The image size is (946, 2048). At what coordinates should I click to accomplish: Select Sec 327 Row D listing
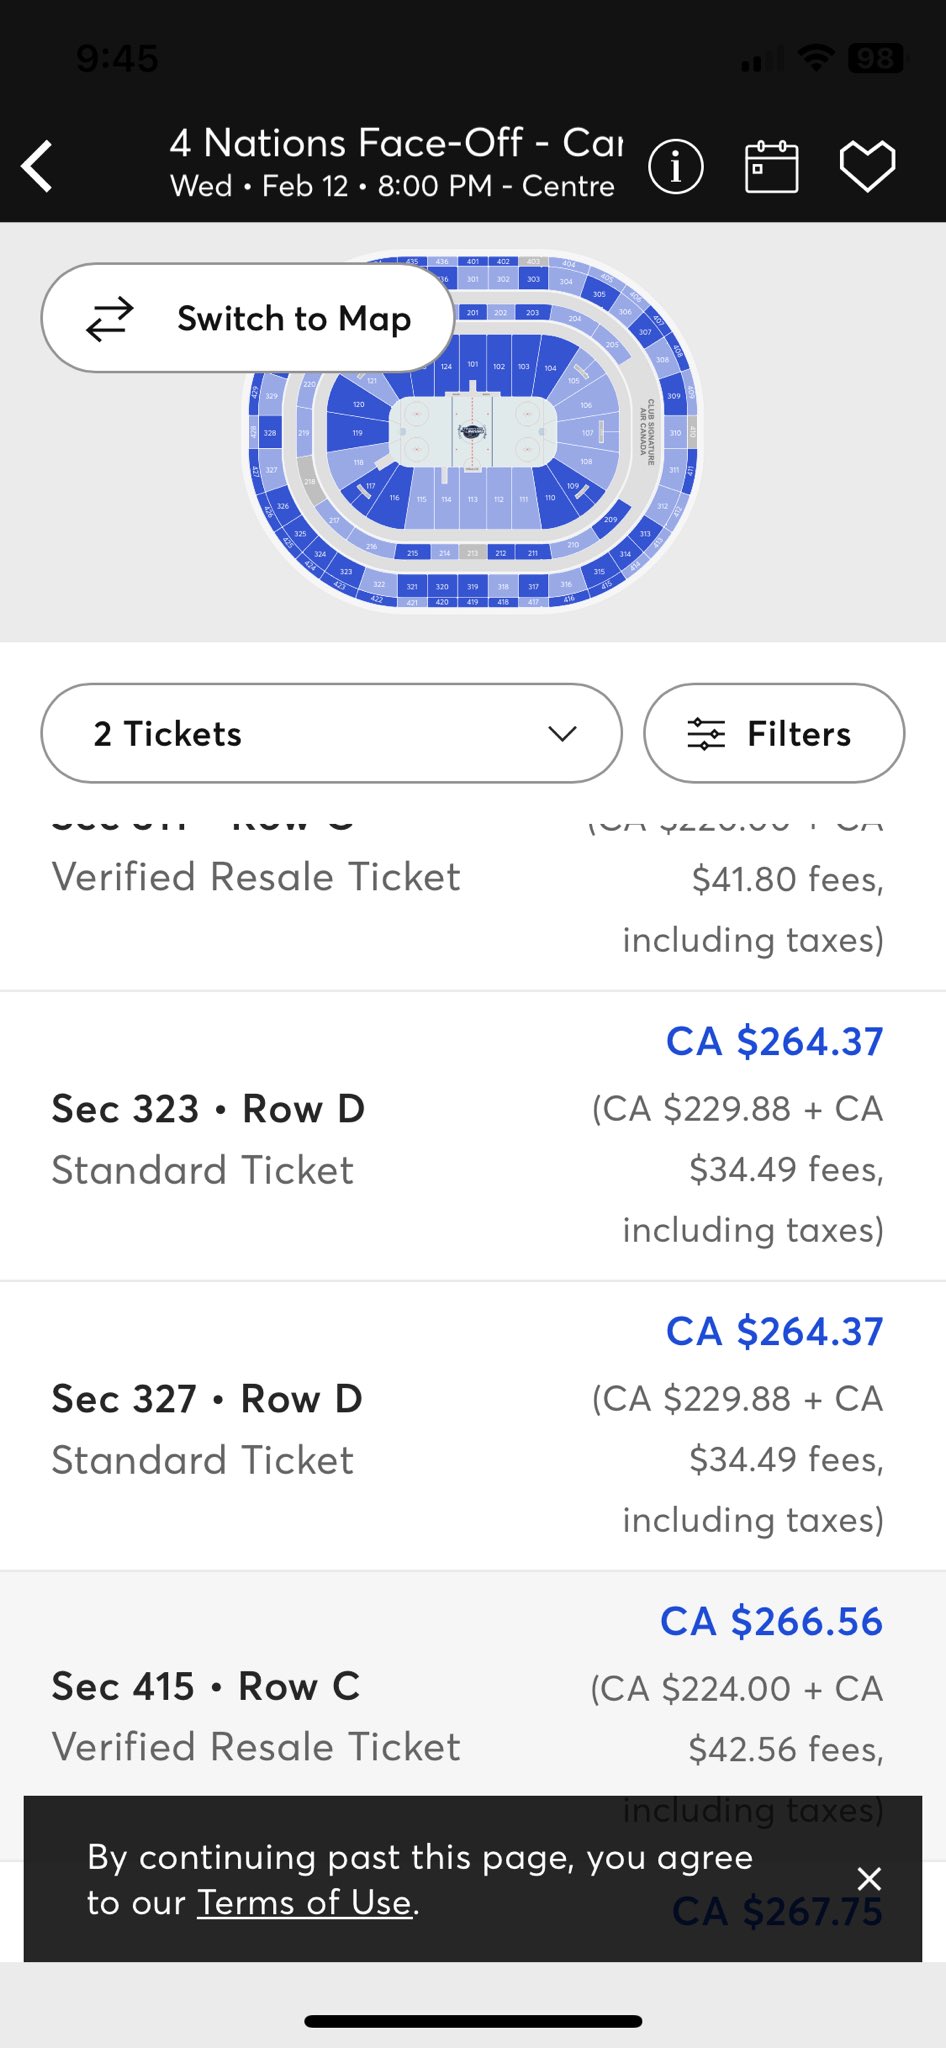(473, 1426)
